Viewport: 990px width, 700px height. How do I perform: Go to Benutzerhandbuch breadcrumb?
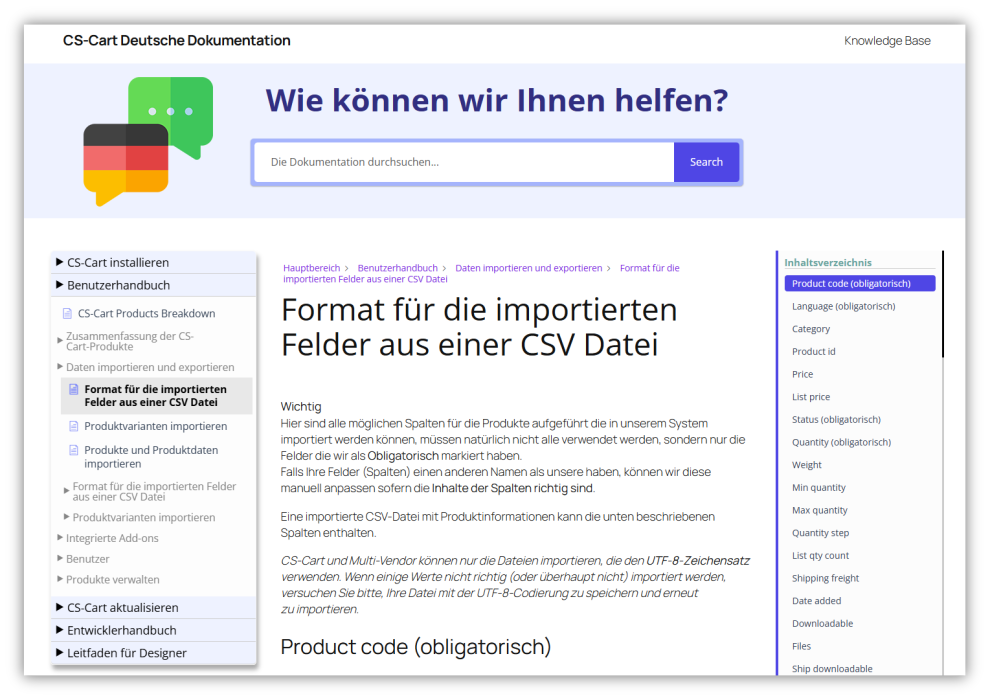tap(397, 268)
